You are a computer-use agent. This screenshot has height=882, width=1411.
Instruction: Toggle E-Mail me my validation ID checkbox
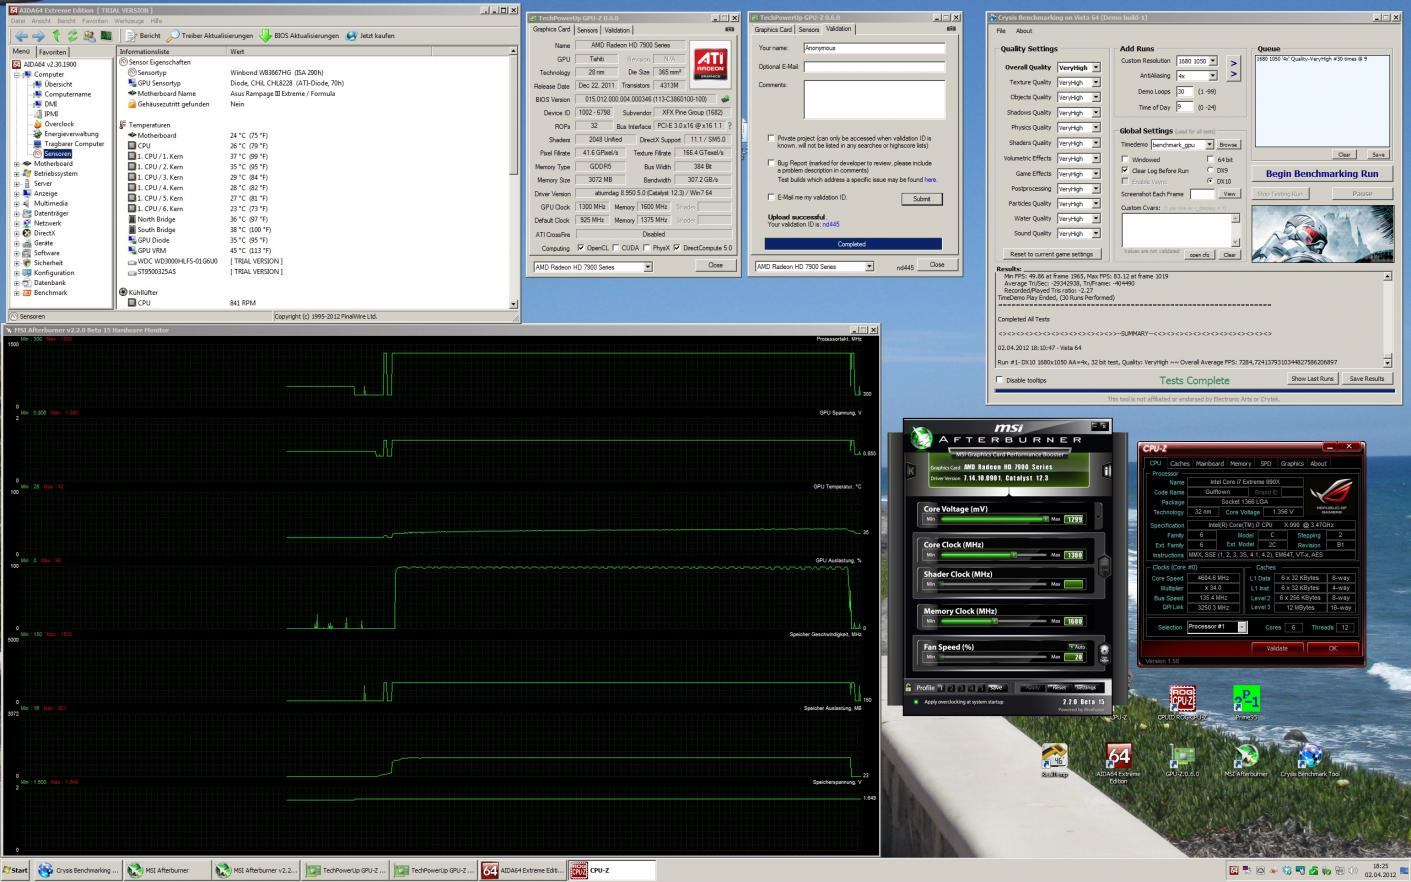coord(771,197)
